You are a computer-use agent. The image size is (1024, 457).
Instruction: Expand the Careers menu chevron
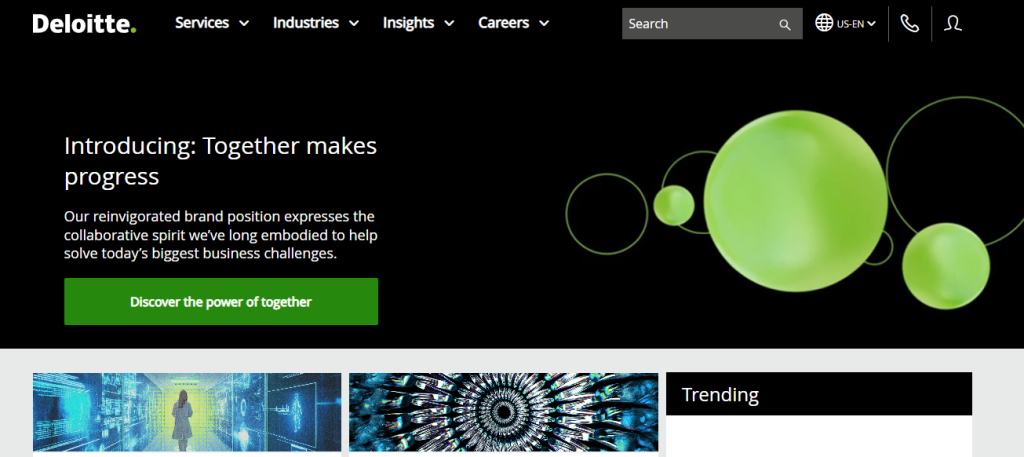coord(544,24)
